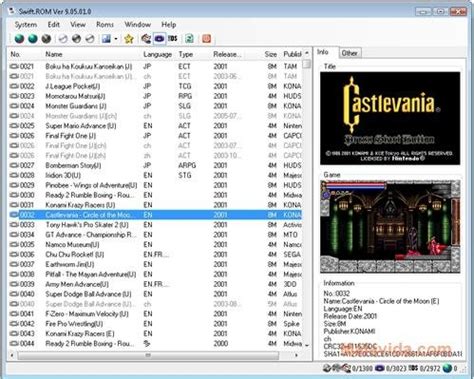Select row 0039 Army Men Advance(U)
The height and width of the screenshot is (379, 474).
click(x=155, y=284)
